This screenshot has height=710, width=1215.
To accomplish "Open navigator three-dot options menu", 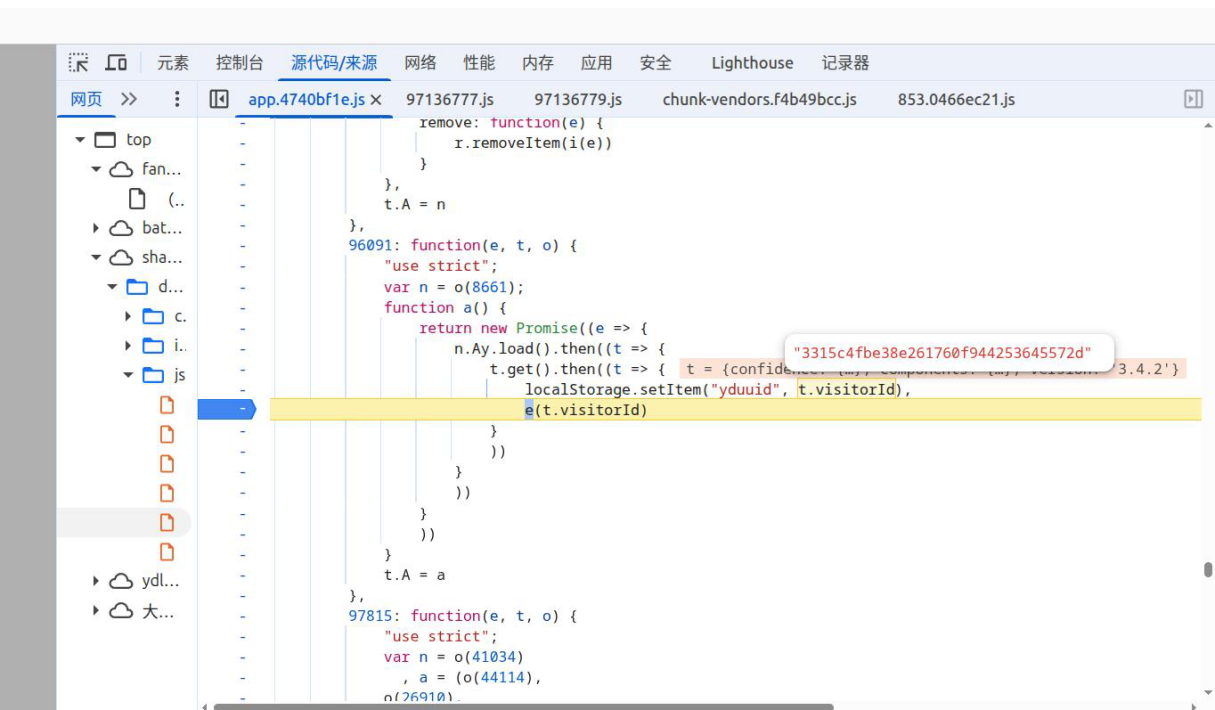I will (177, 99).
